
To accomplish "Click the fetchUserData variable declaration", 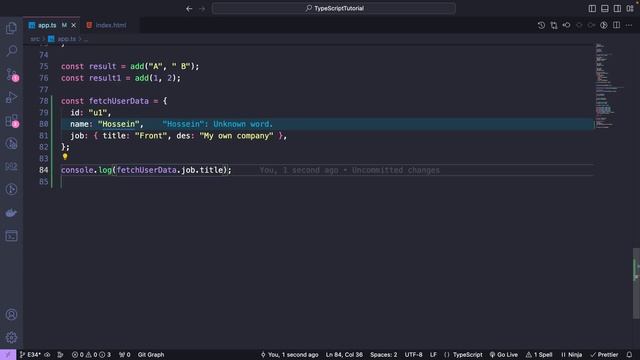I will coord(119,101).
